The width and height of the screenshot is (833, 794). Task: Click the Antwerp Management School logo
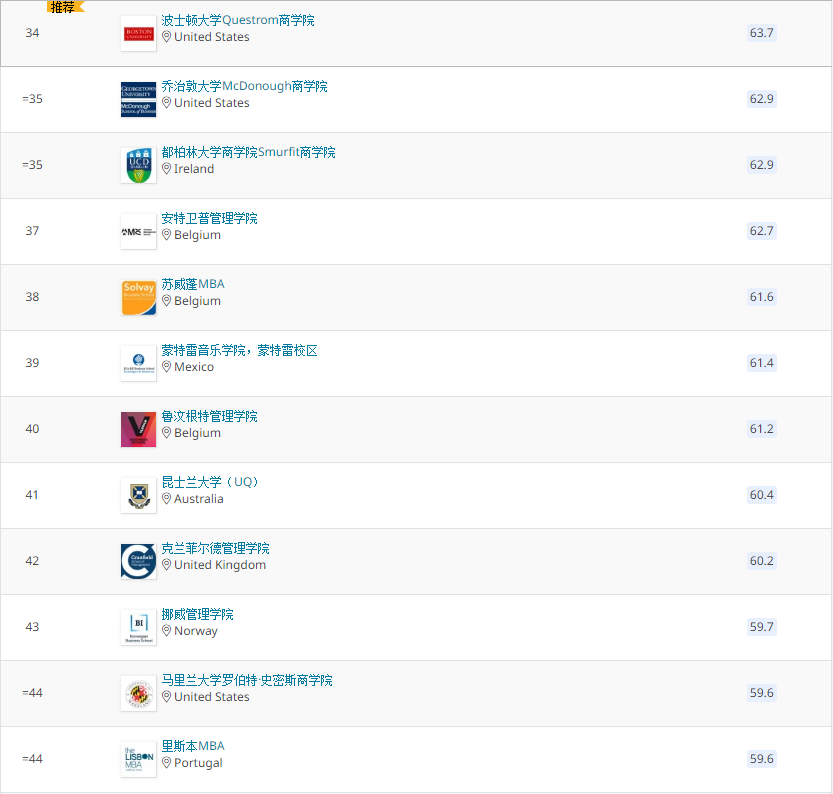(x=139, y=232)
